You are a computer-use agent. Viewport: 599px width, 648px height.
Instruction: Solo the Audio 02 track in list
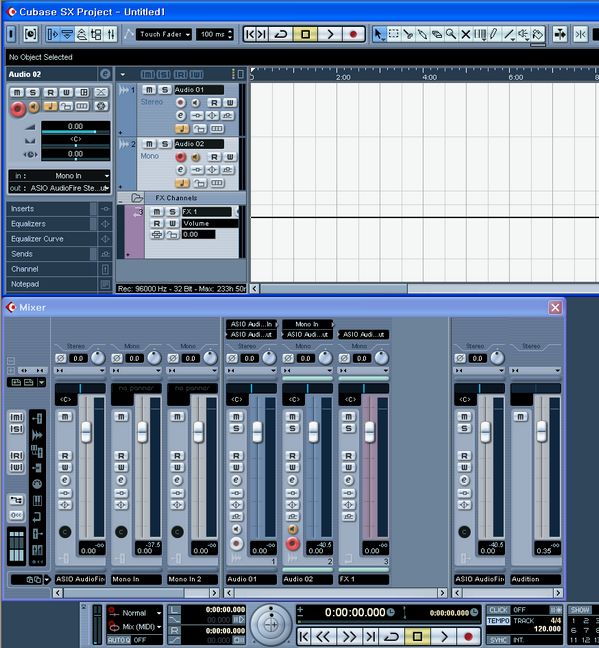coord(165,144)
